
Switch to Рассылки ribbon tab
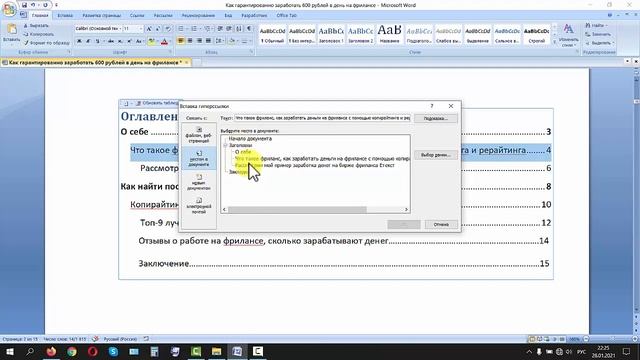coord(163,16)
